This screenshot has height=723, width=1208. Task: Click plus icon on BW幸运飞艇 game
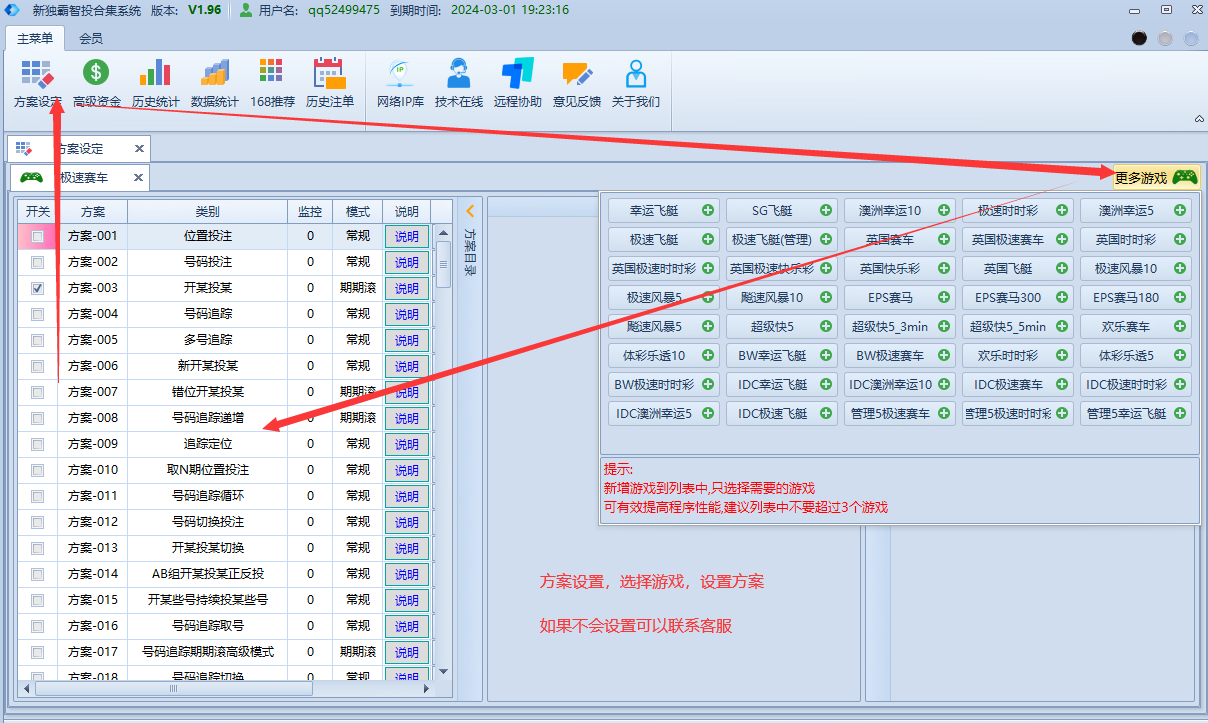826,355
